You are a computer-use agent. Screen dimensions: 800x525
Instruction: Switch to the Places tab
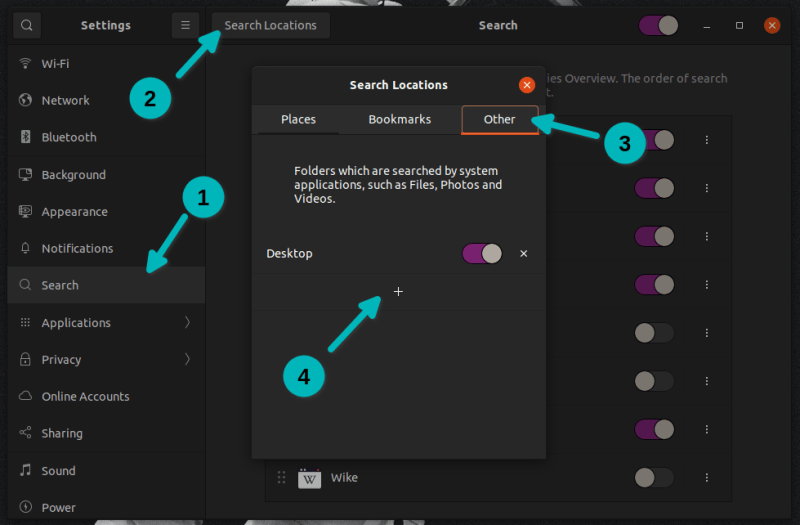tap(298, 119)
